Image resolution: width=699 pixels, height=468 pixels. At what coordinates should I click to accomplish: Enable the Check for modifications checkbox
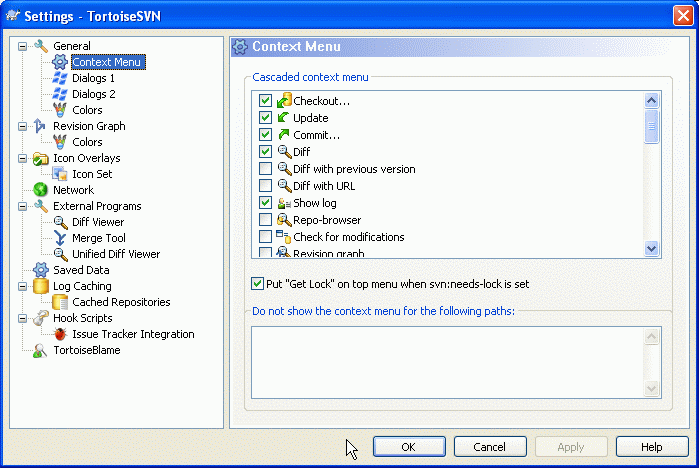click(265, 237)
